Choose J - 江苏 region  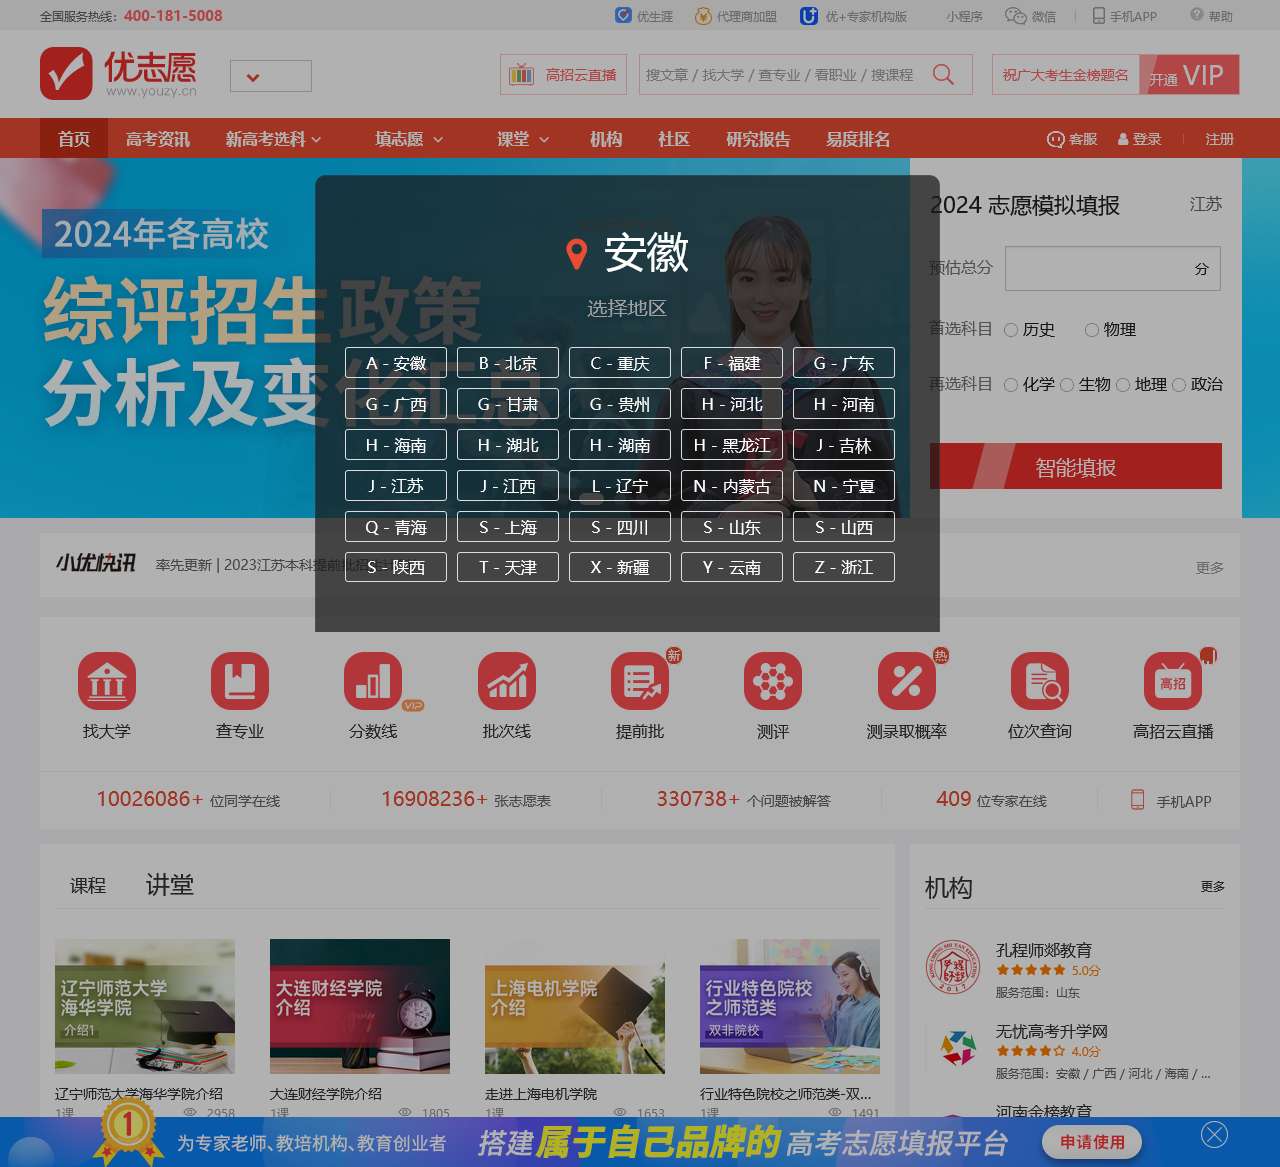(x=396, y=486)
